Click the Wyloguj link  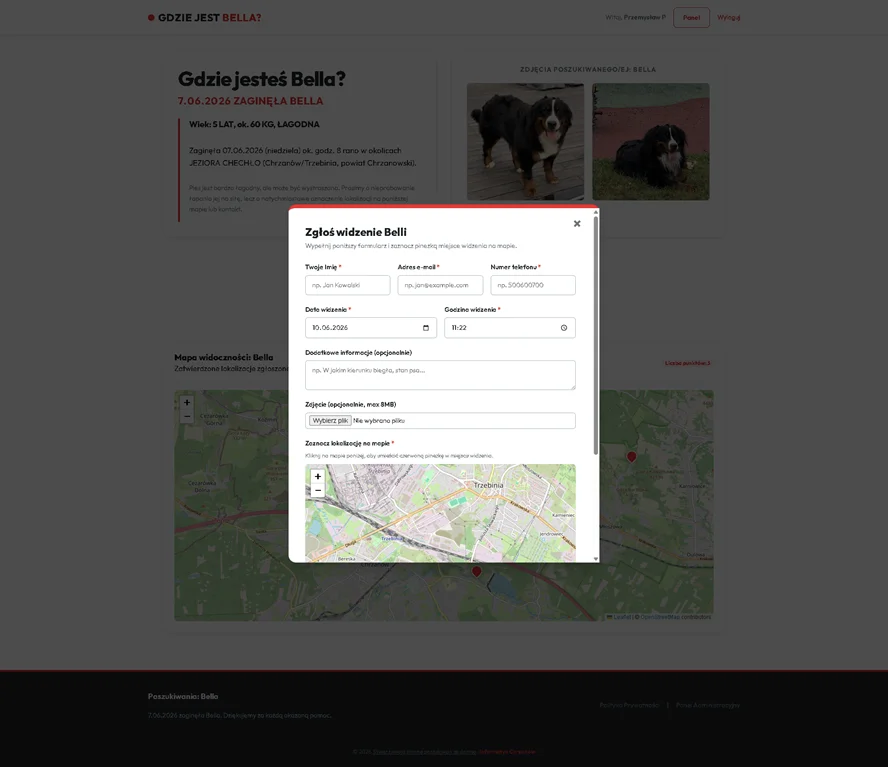pyautogui.click(x=728, y=18)
